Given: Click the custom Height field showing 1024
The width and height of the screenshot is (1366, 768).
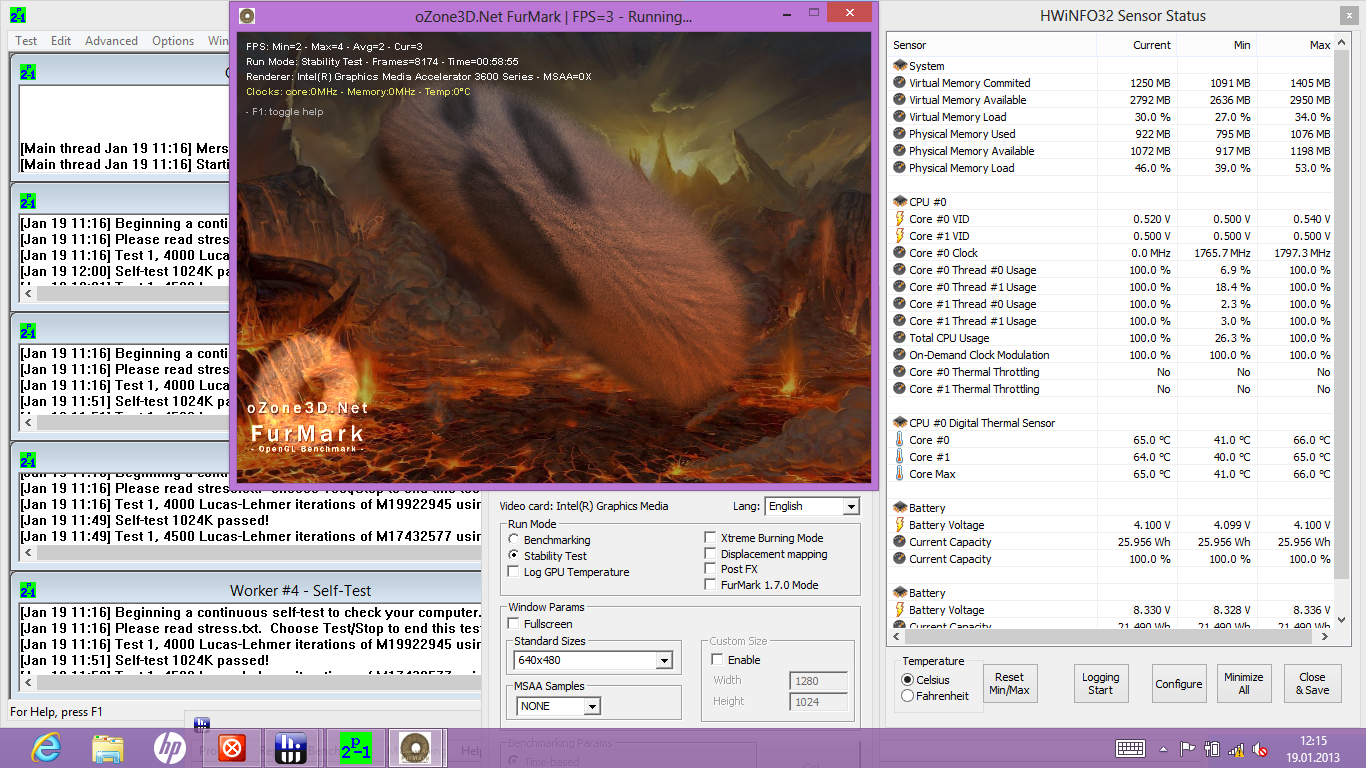Looking at the screenshot, I should (x=819, y=702).
